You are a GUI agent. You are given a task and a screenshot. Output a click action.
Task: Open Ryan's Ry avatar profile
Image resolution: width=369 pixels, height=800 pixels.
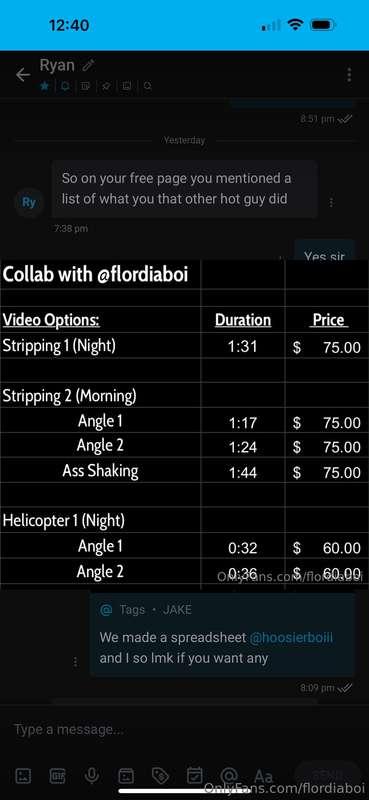[29, 202]
